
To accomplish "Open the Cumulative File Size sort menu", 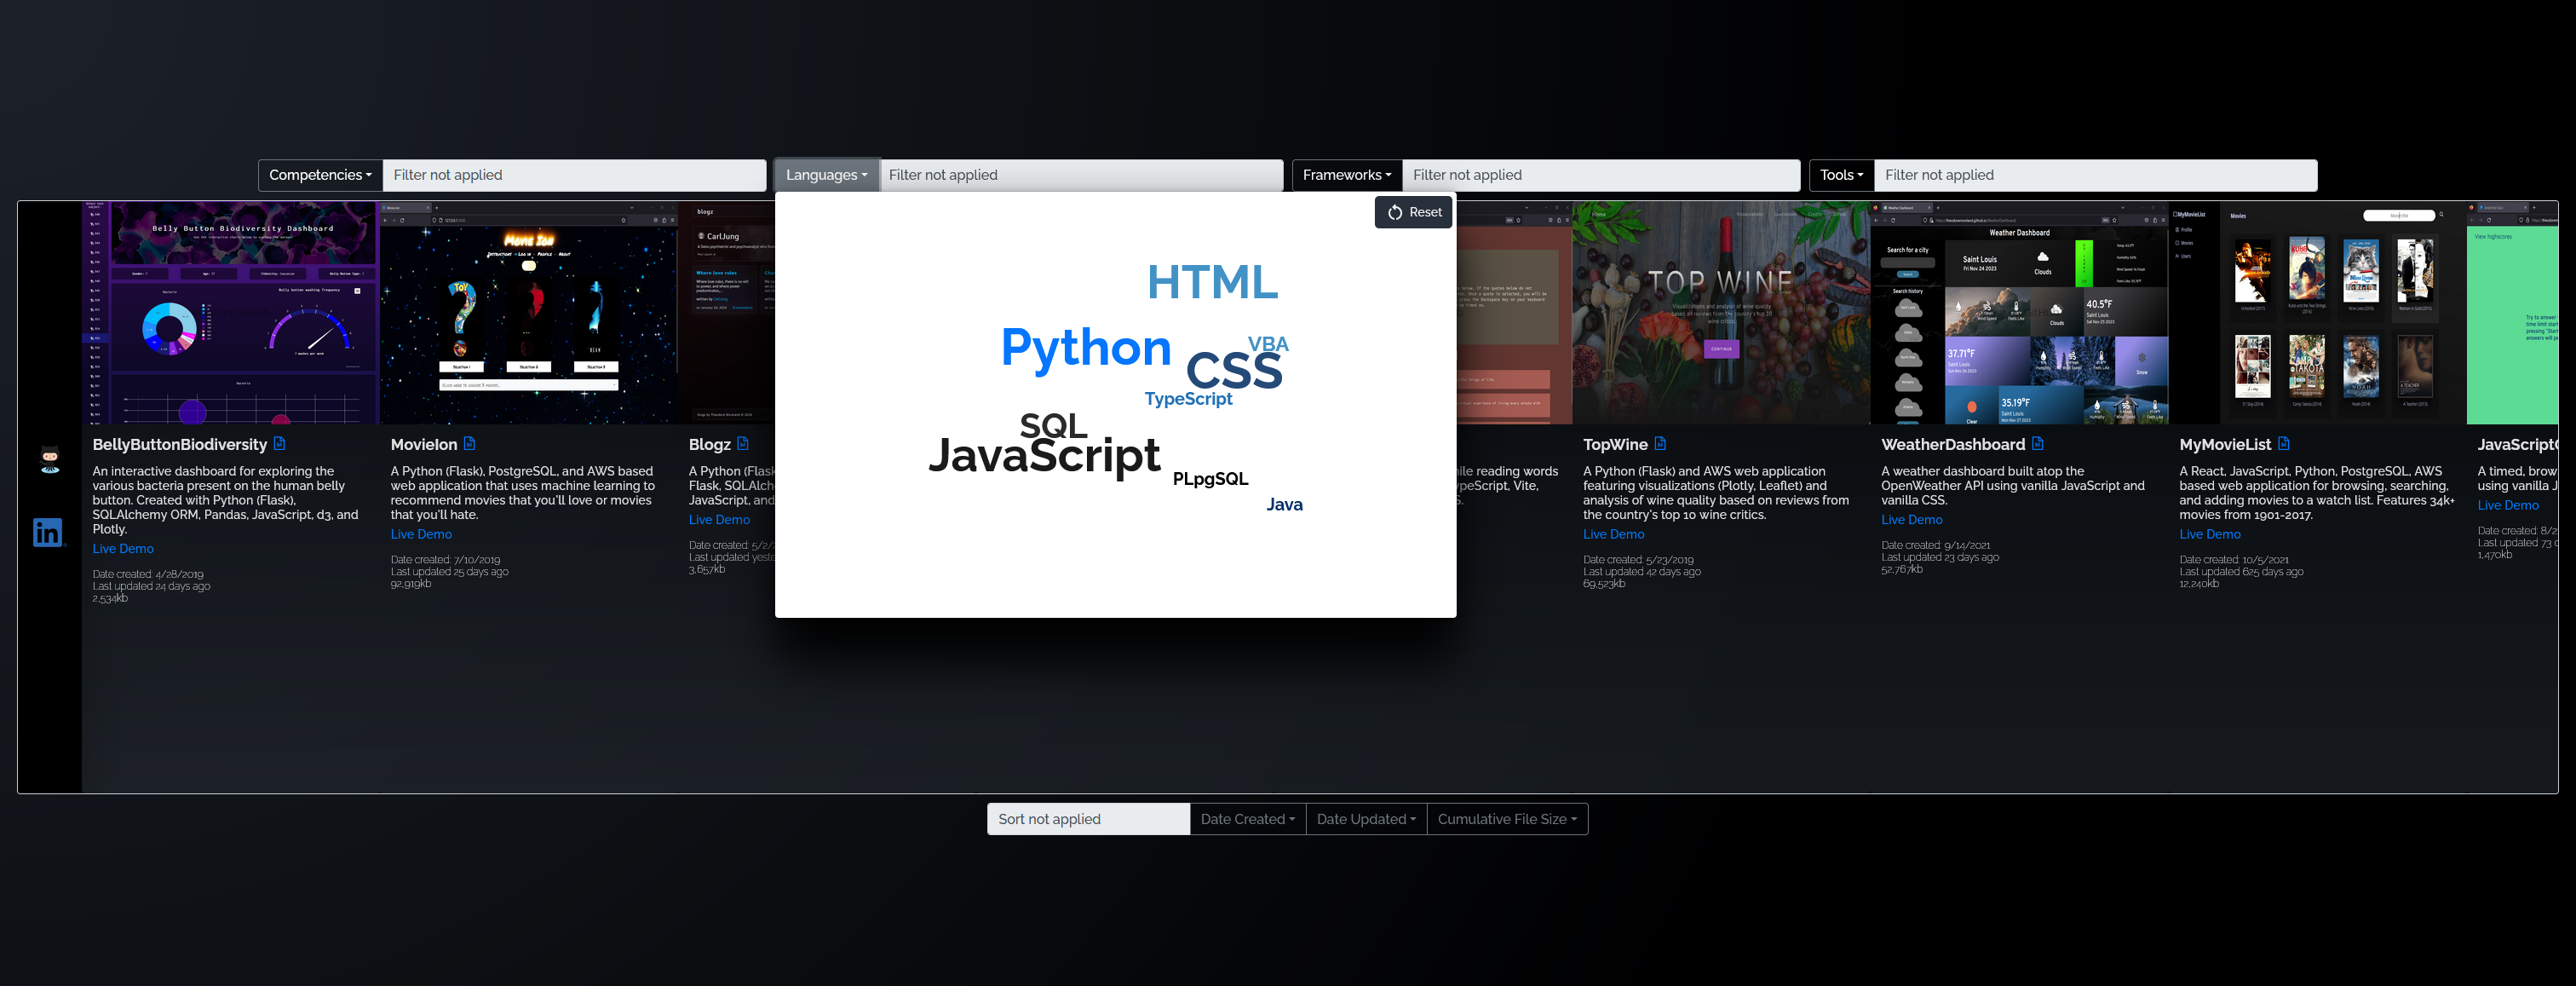I will coord(1506,819).
